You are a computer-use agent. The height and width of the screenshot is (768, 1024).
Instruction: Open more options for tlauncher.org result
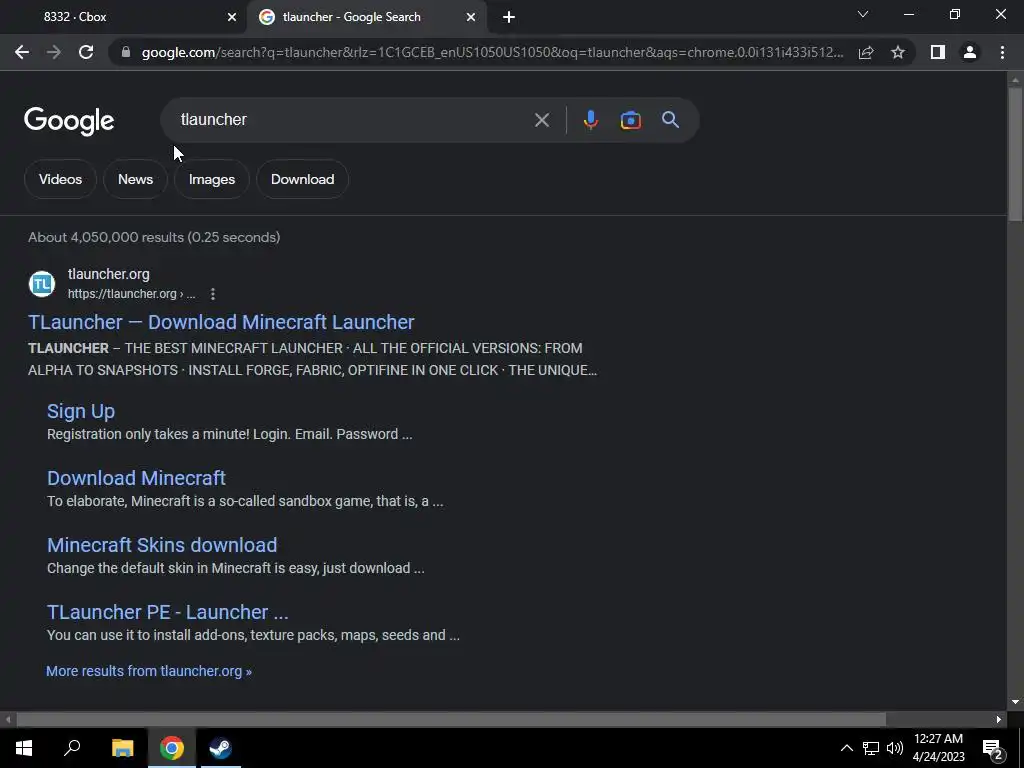click(212, 294)
